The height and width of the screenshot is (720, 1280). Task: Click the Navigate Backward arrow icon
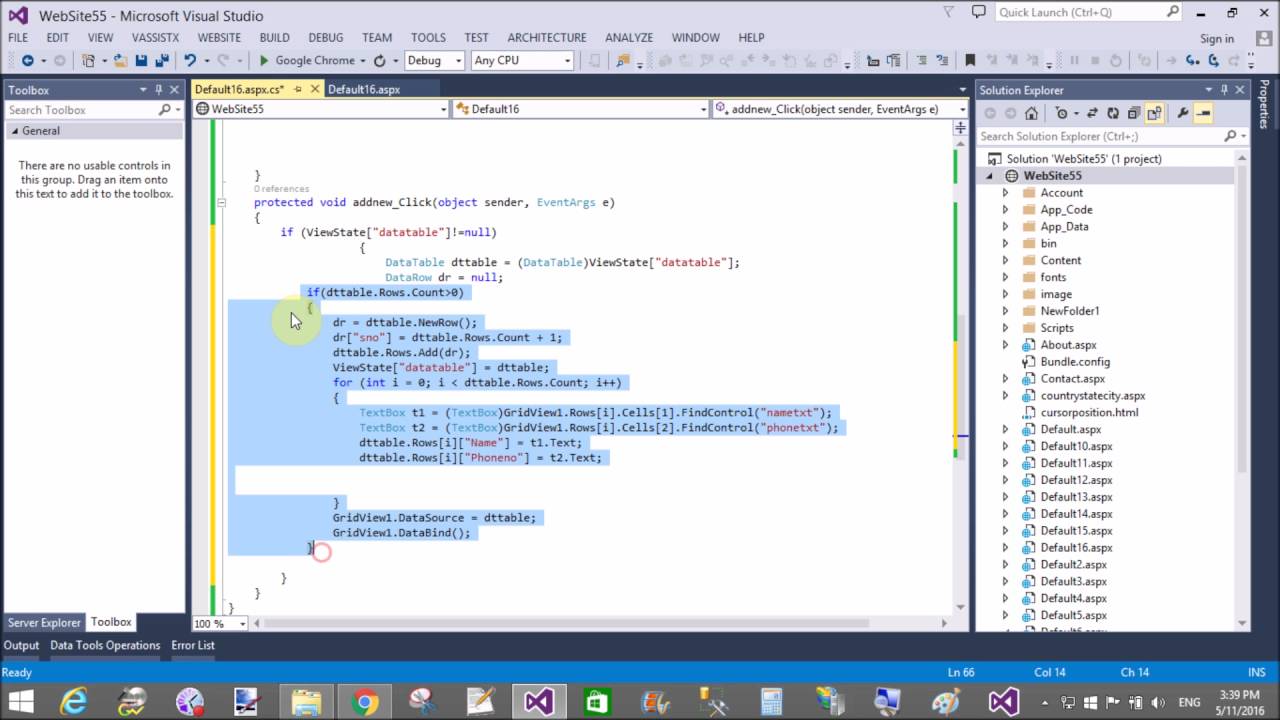27,60
